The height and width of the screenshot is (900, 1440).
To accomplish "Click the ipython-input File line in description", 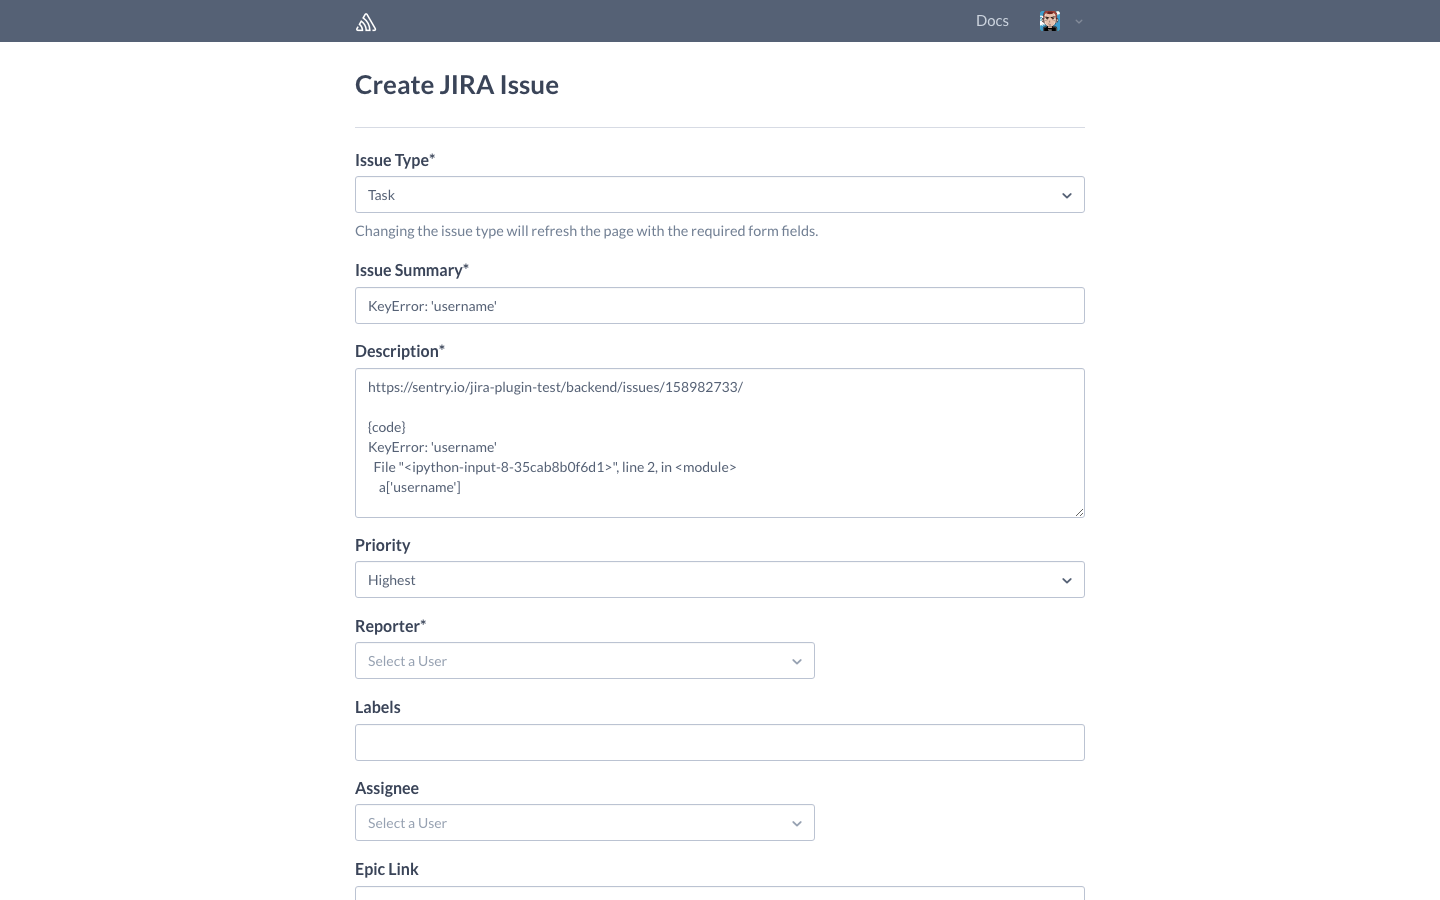I will tap(555, 467).
